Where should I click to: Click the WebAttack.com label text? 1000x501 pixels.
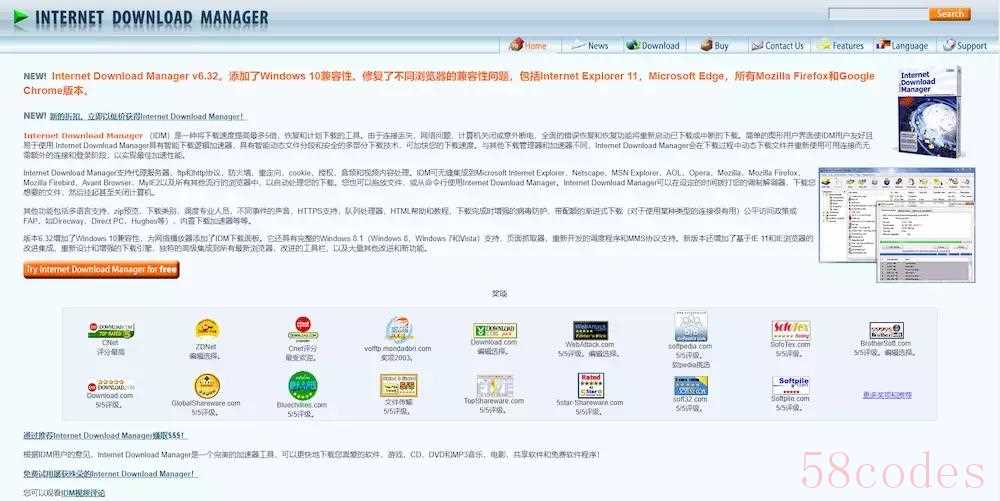[x=590, y=345]
